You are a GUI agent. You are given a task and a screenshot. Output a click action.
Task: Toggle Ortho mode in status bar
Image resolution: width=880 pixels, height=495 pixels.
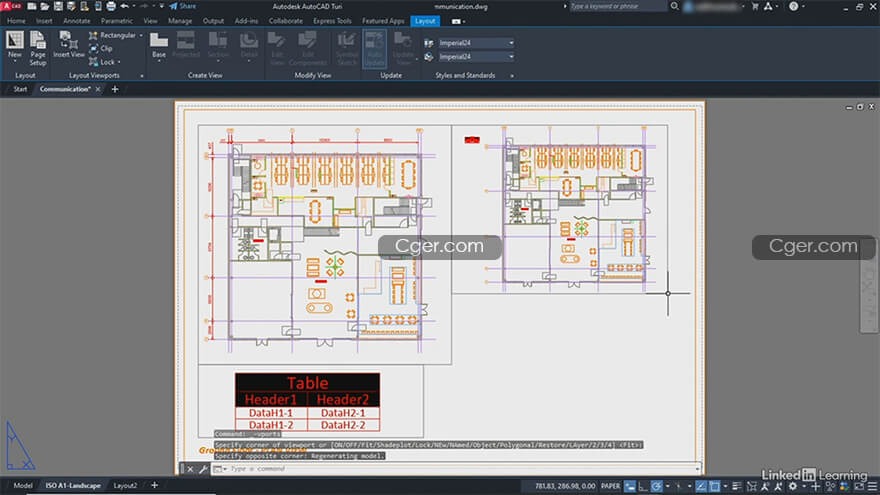click(643, 486)
